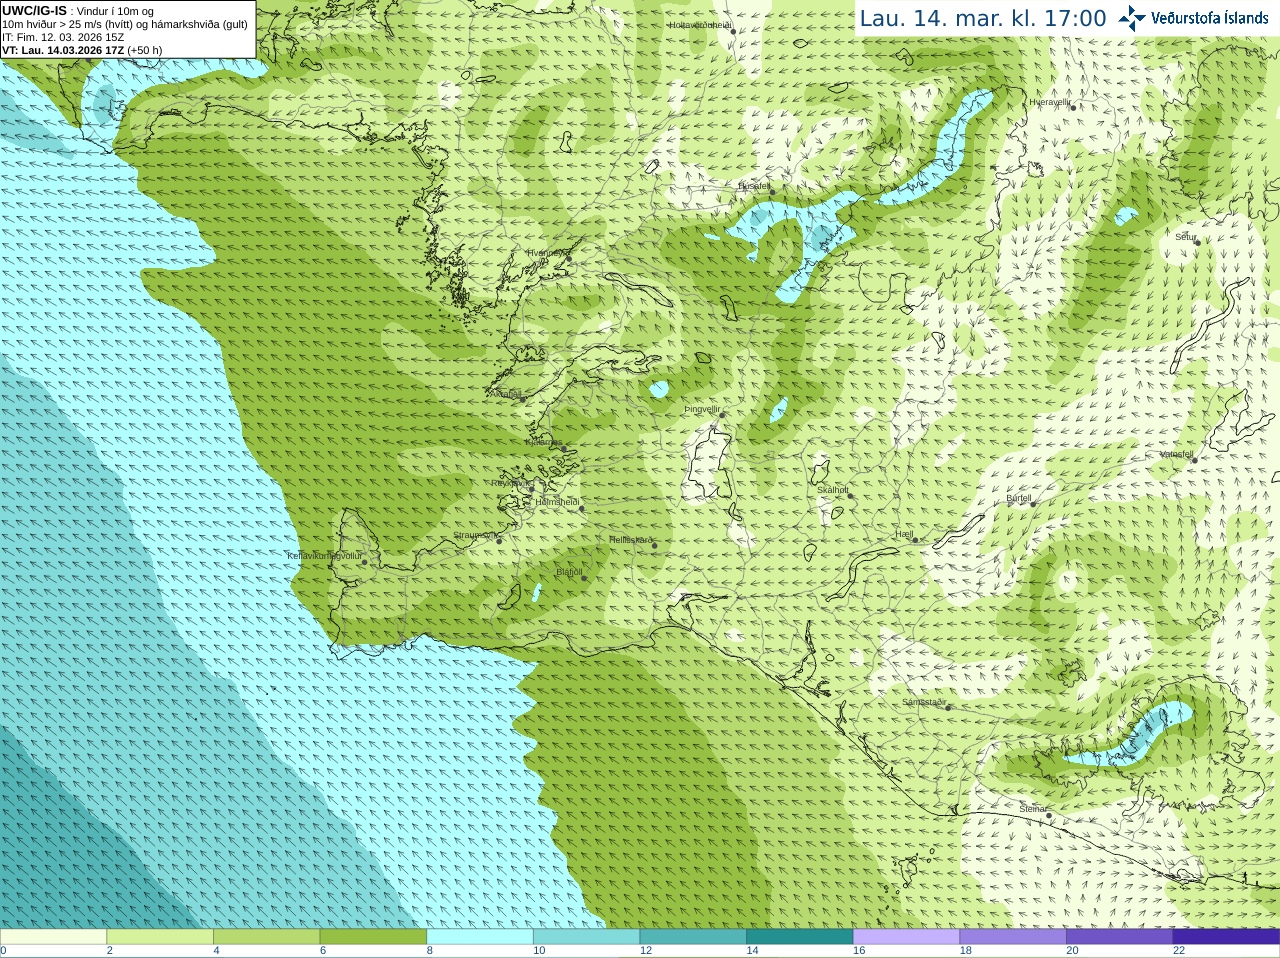This screenshot has height=958, width=1280.
Task: Click legend tick value 10
Action: click(x=539, y=951)
